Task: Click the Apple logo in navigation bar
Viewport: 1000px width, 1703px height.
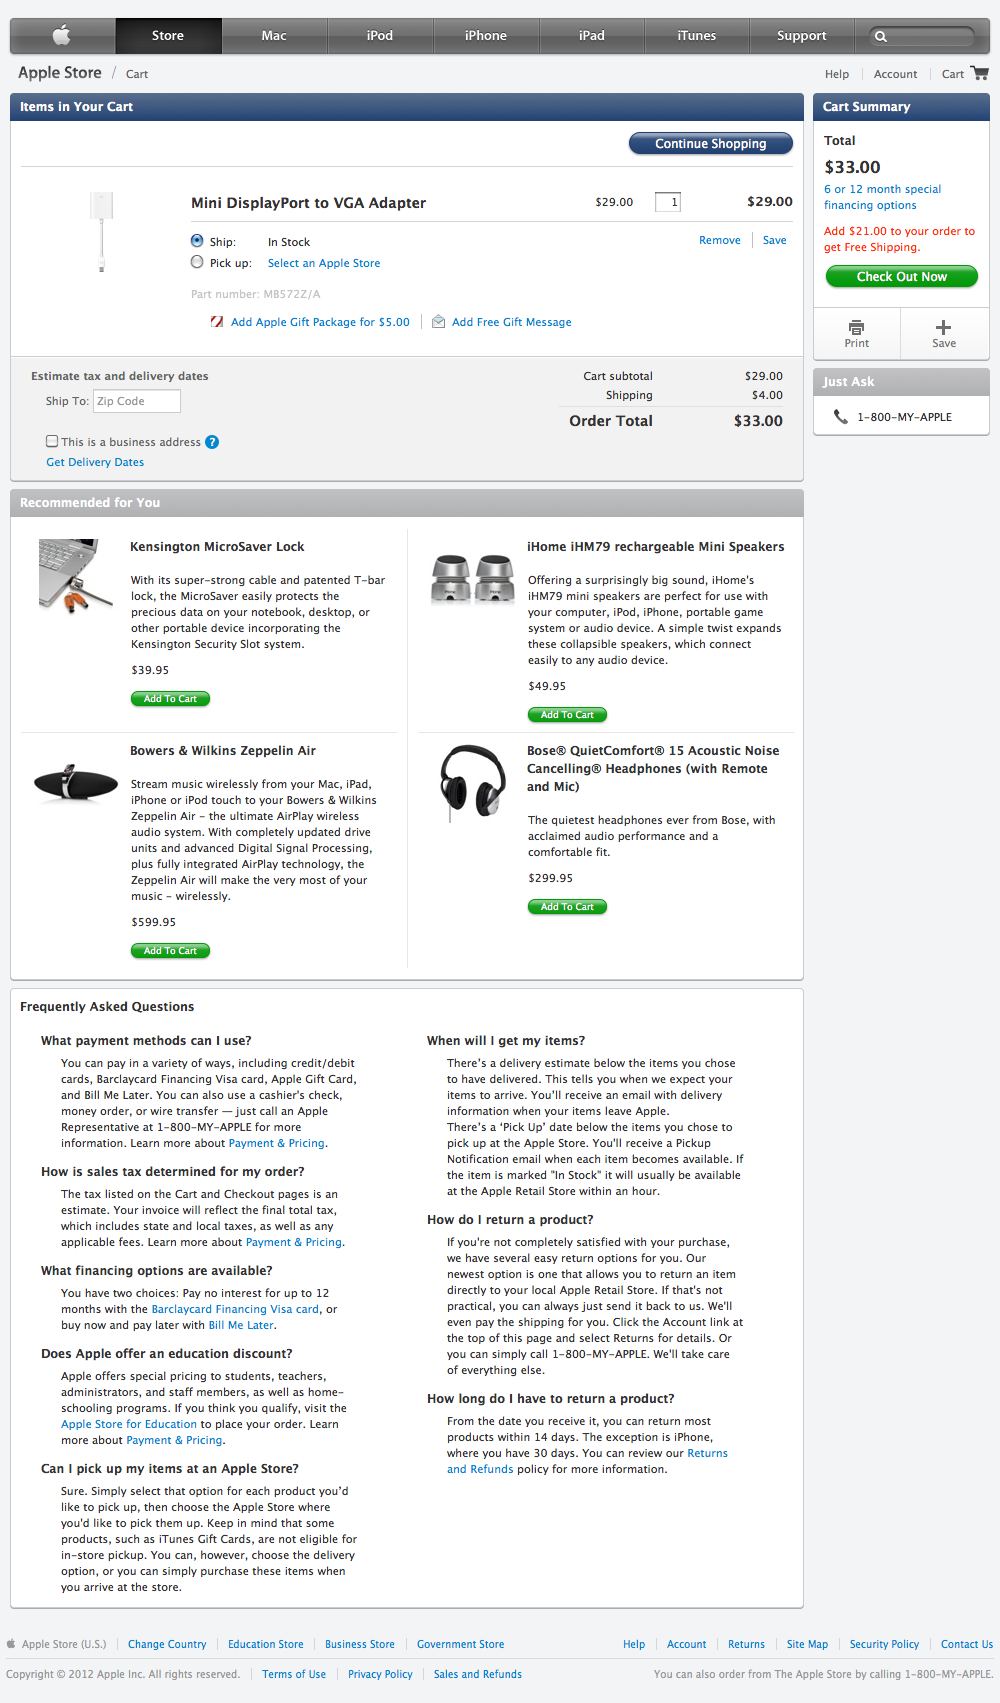Action: [62, 36]
